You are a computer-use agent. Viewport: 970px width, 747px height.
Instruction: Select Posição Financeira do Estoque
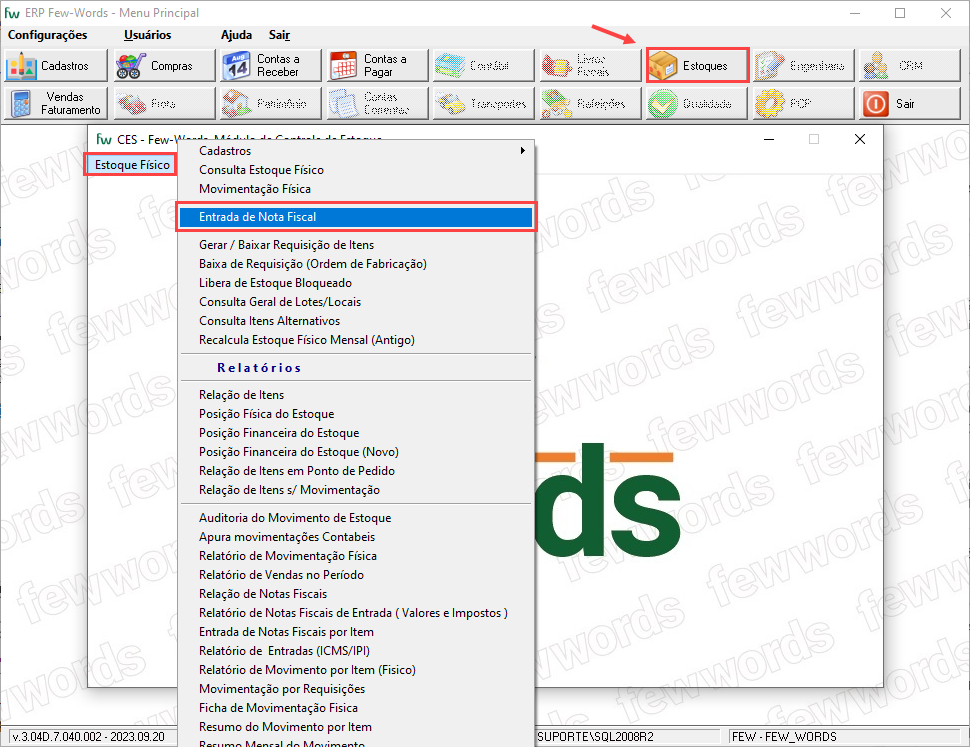356,433
